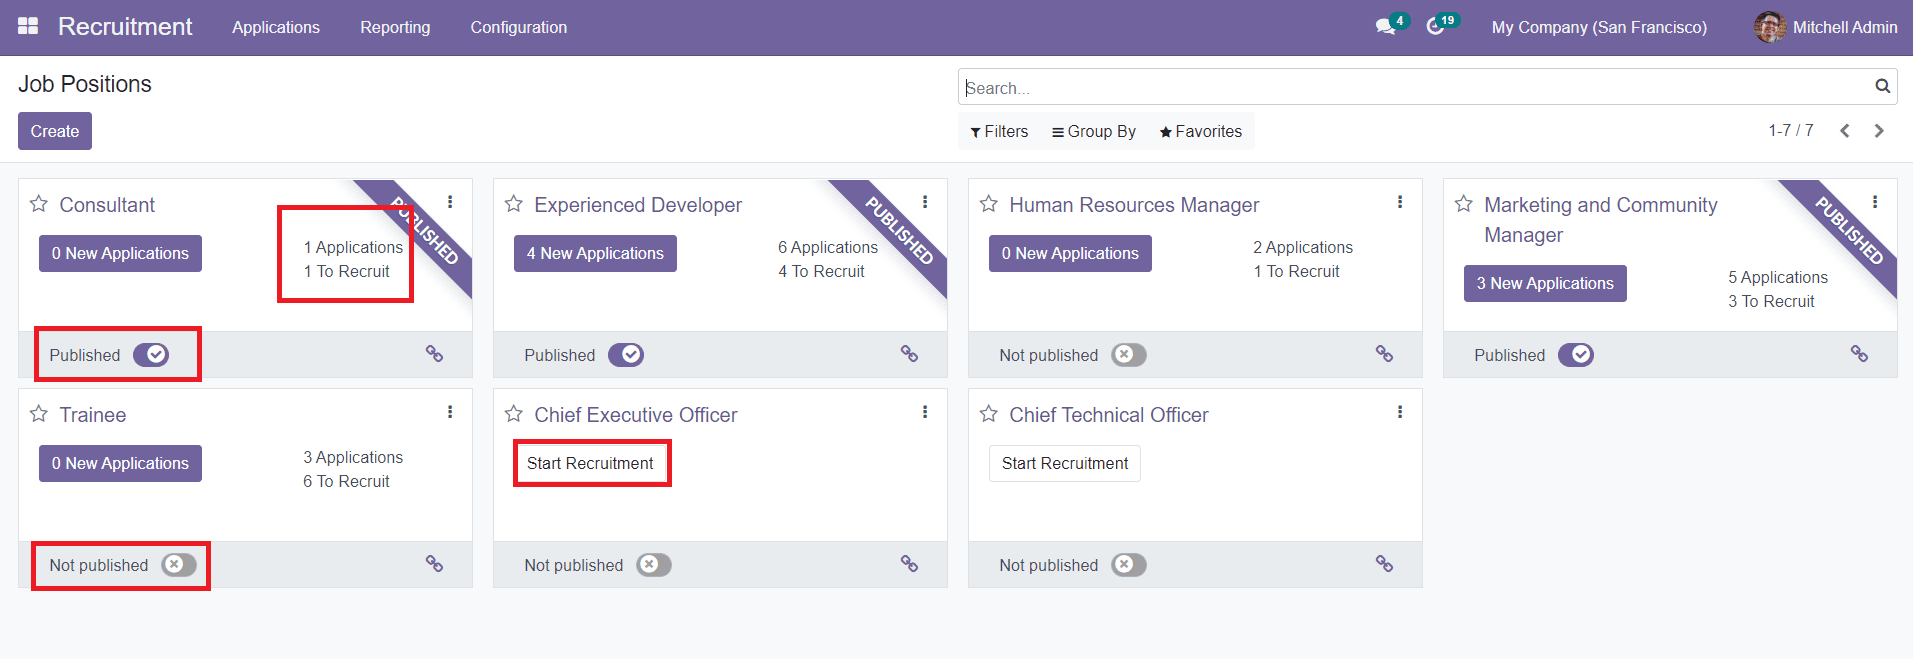Star the Consultant job position
The image size is (1913, 659).
pyautogui.click(x=39, y=204)
